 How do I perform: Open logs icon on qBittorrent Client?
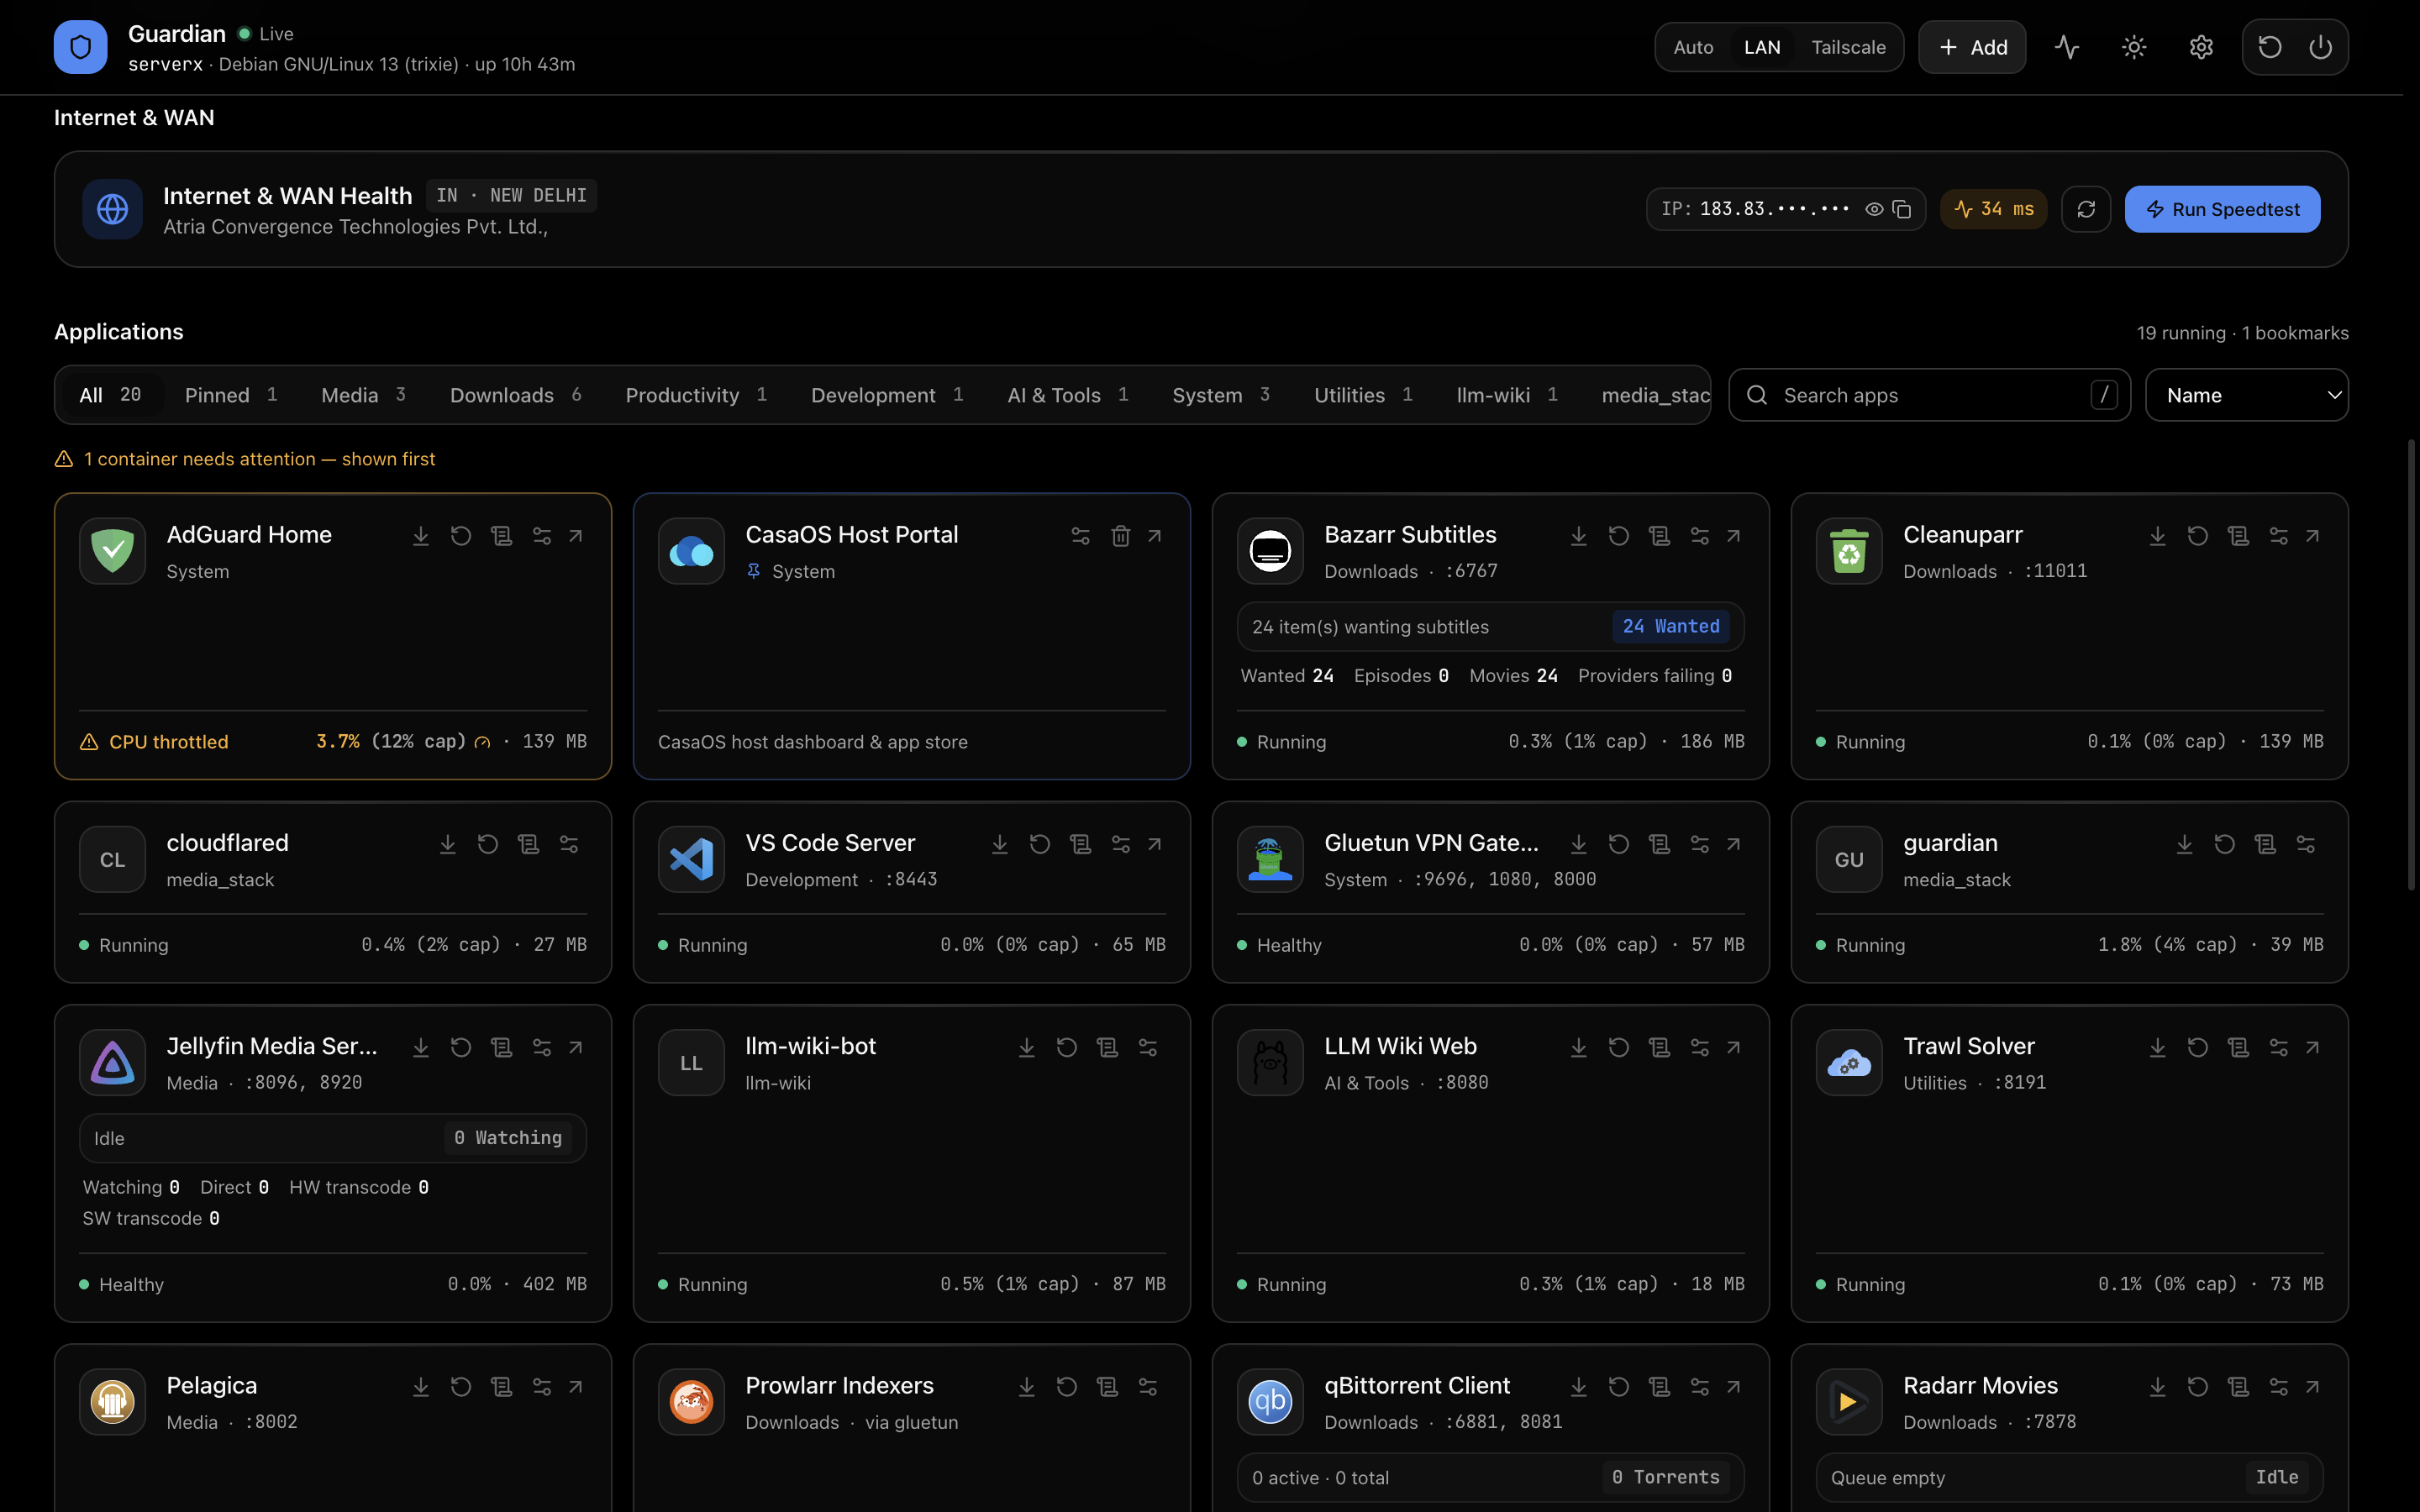click(1660, 1387)
